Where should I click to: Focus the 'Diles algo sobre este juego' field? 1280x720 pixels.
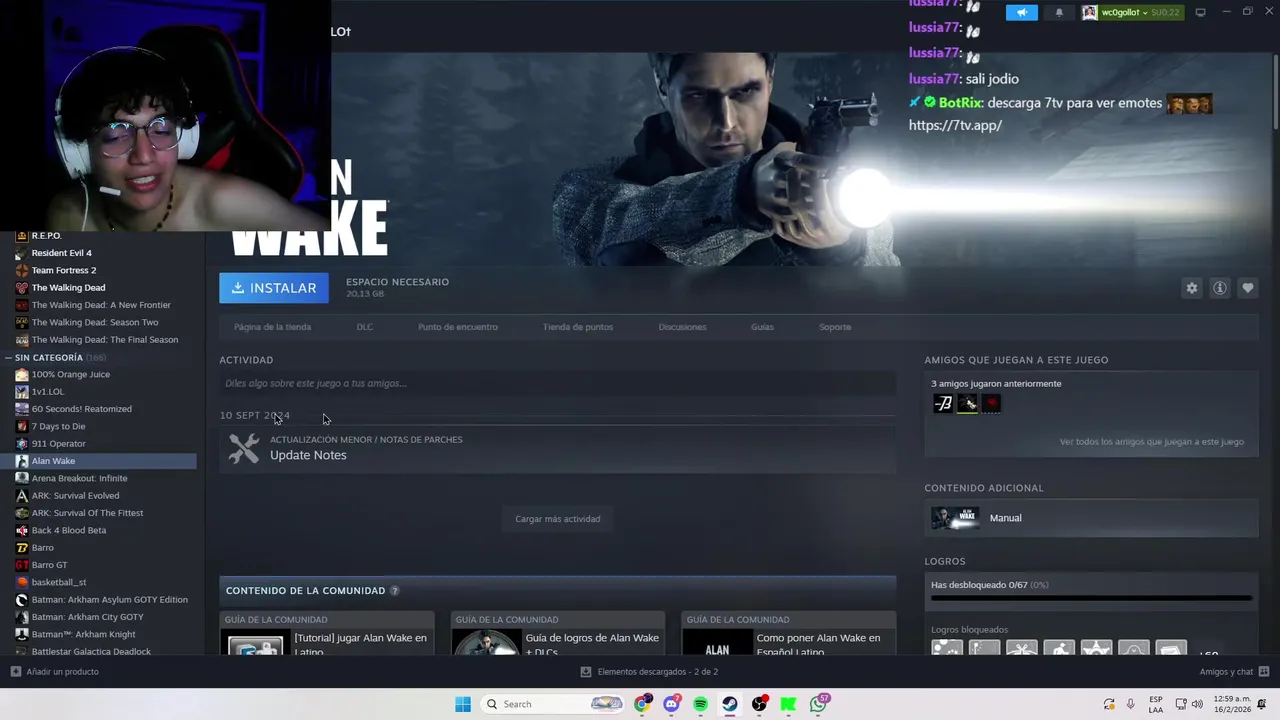point(557,383)
